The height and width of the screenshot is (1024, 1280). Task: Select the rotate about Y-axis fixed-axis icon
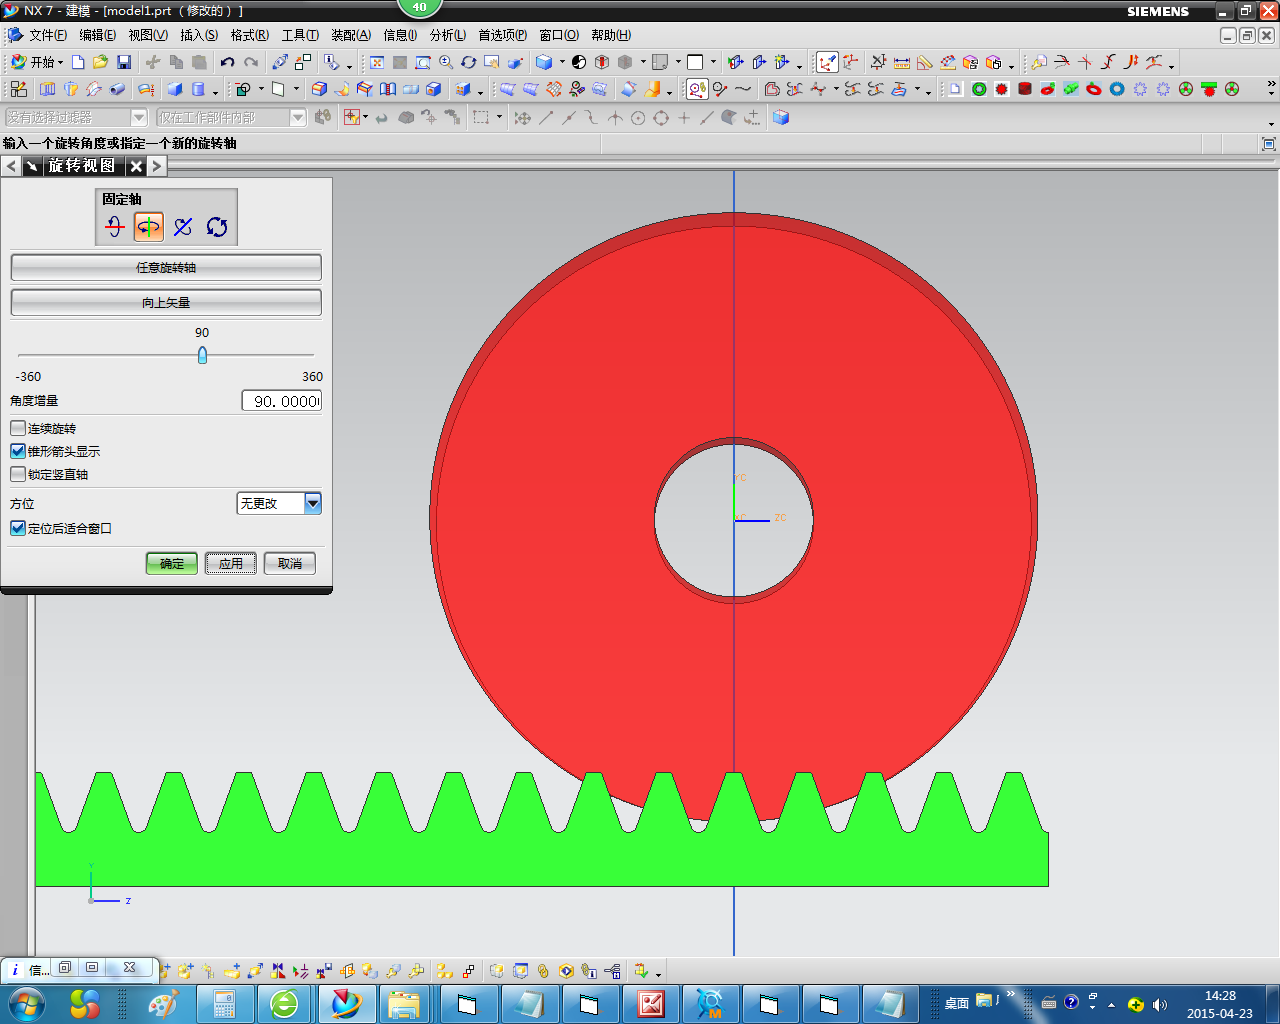click(x=149, y=227)
